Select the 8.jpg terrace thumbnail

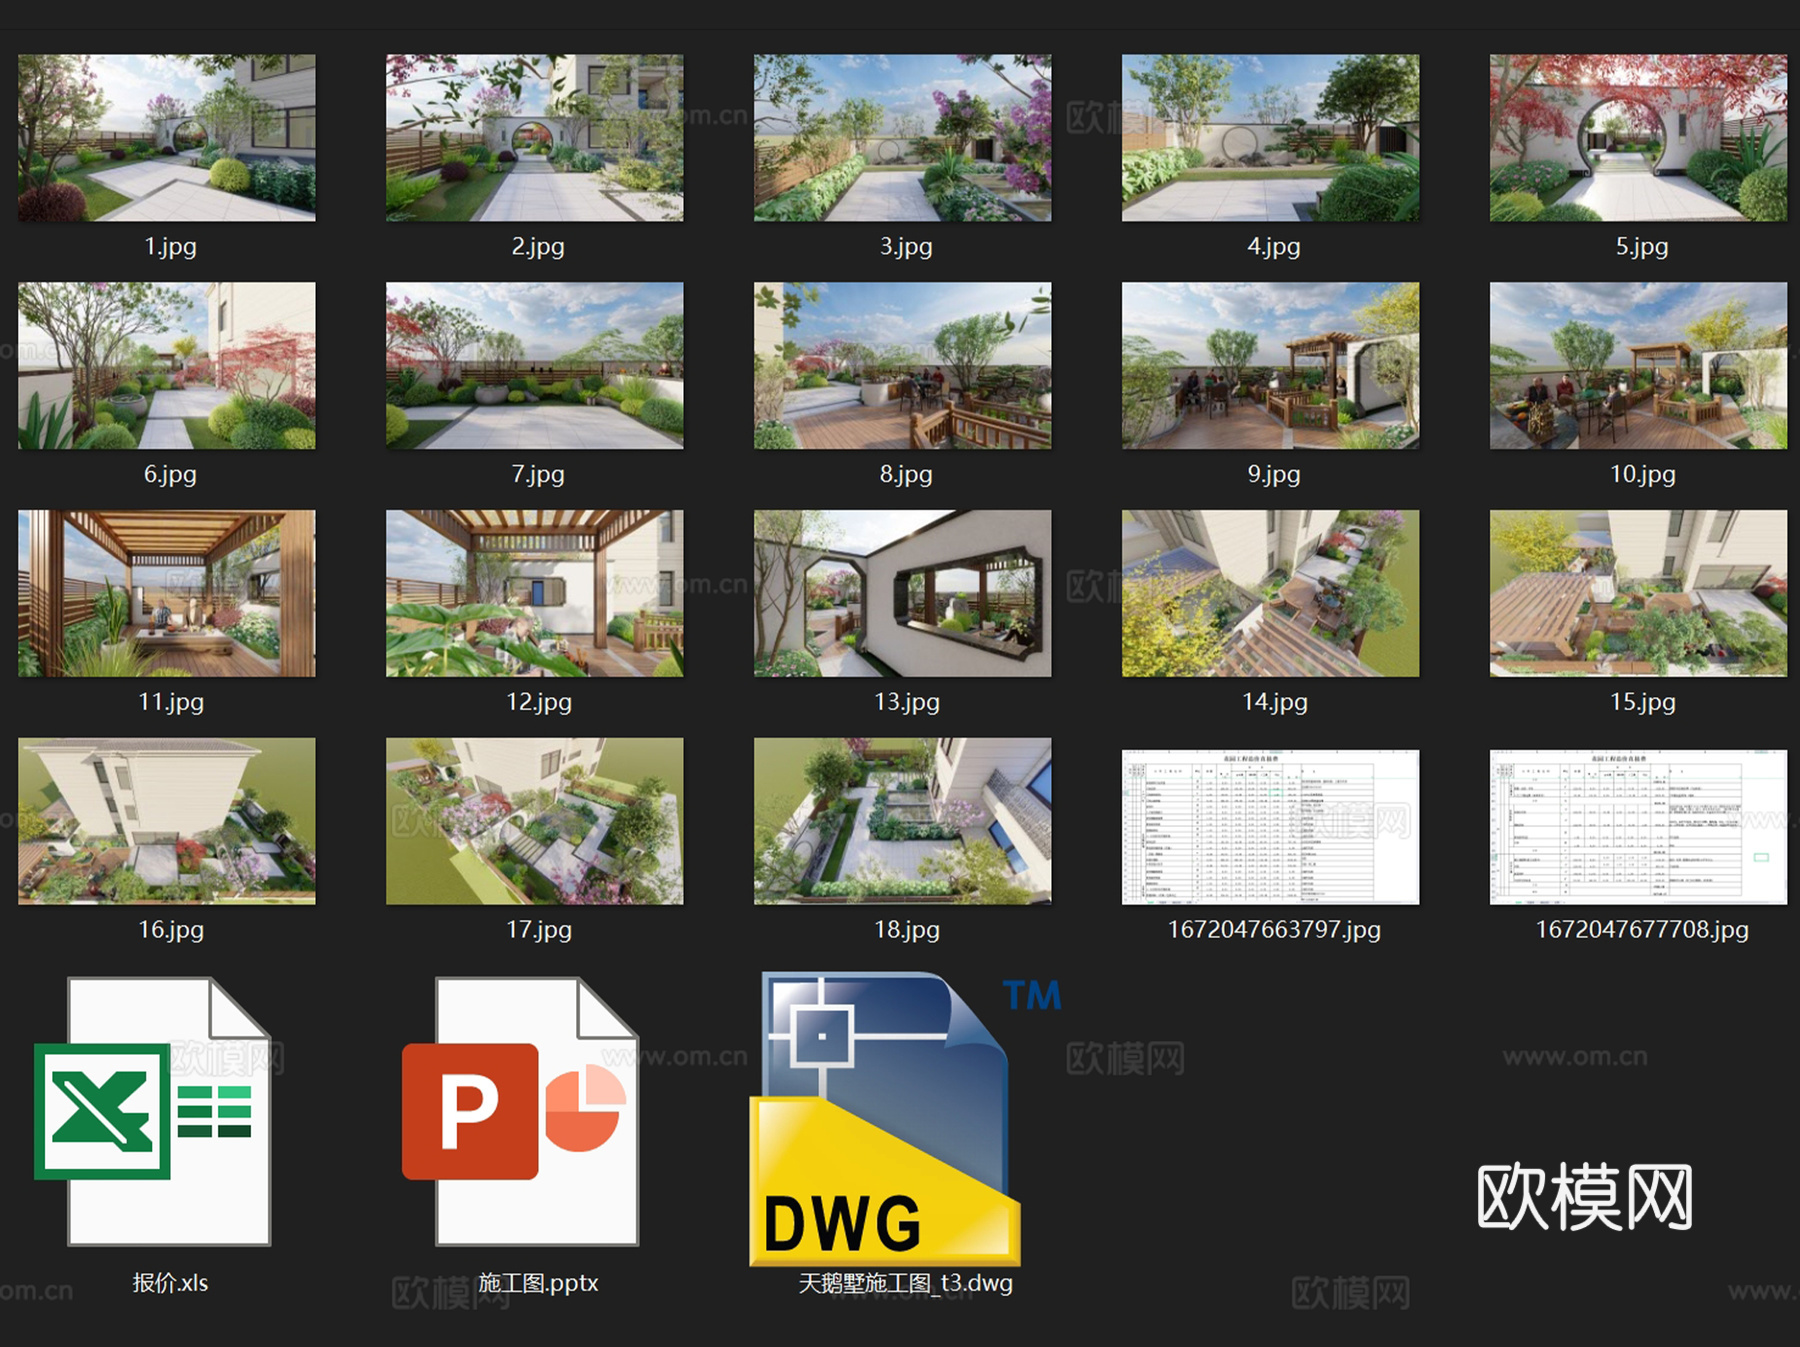[903, 366]
